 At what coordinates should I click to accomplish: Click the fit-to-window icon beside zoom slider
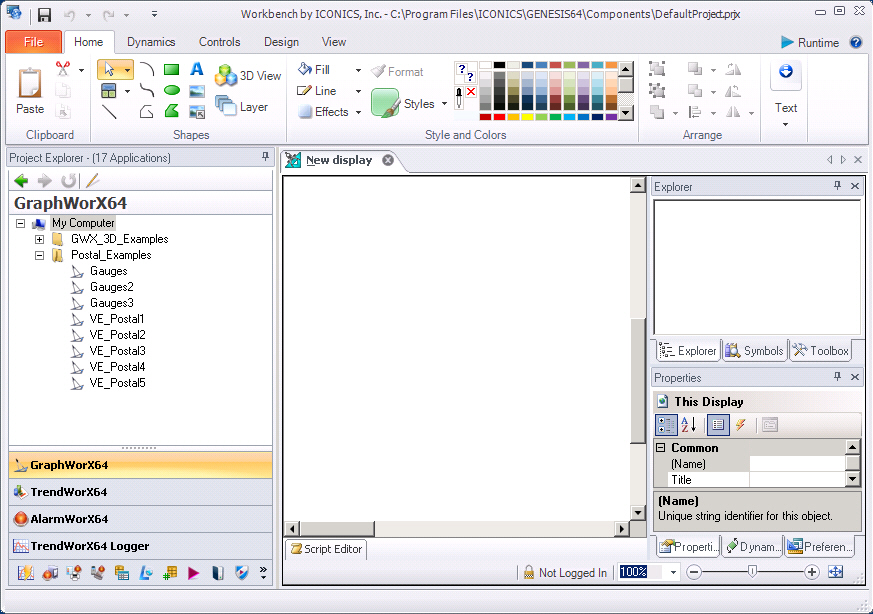point(836,572)
